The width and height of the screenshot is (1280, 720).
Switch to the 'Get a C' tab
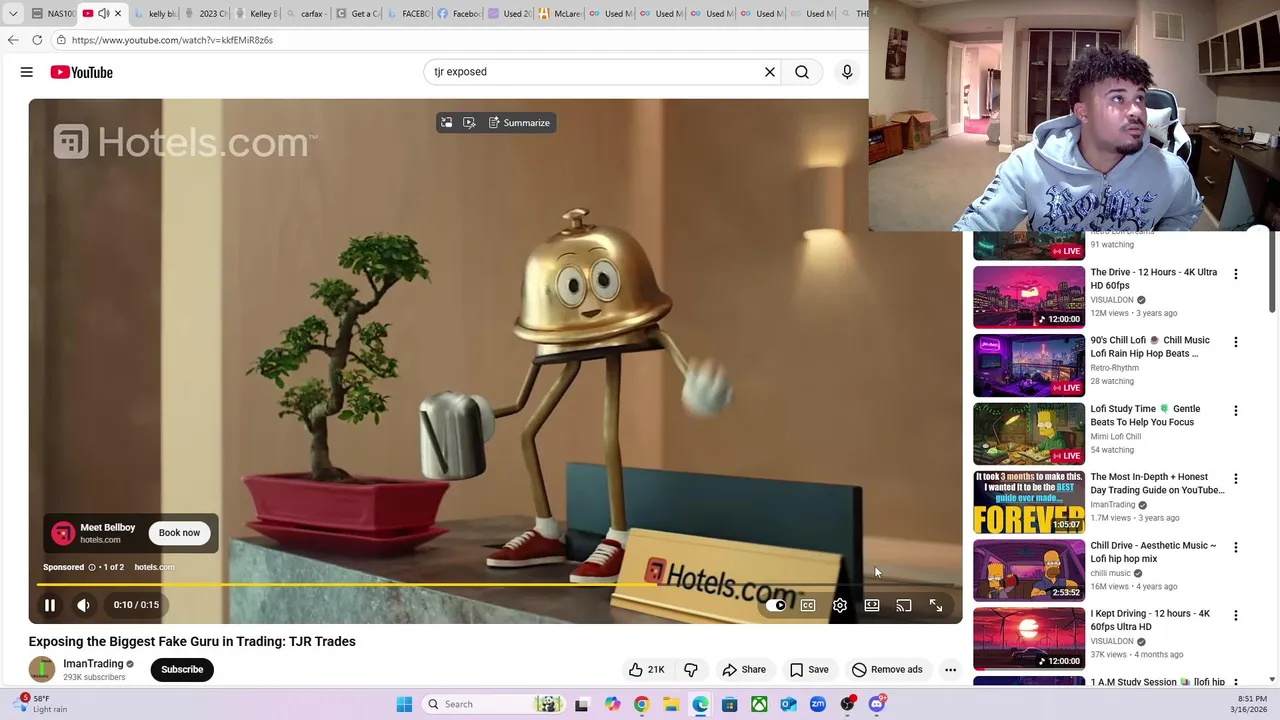(357, 14)
